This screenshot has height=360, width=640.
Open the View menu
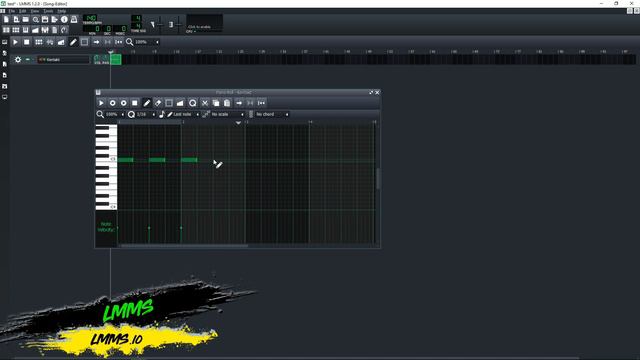coord(35,11)
